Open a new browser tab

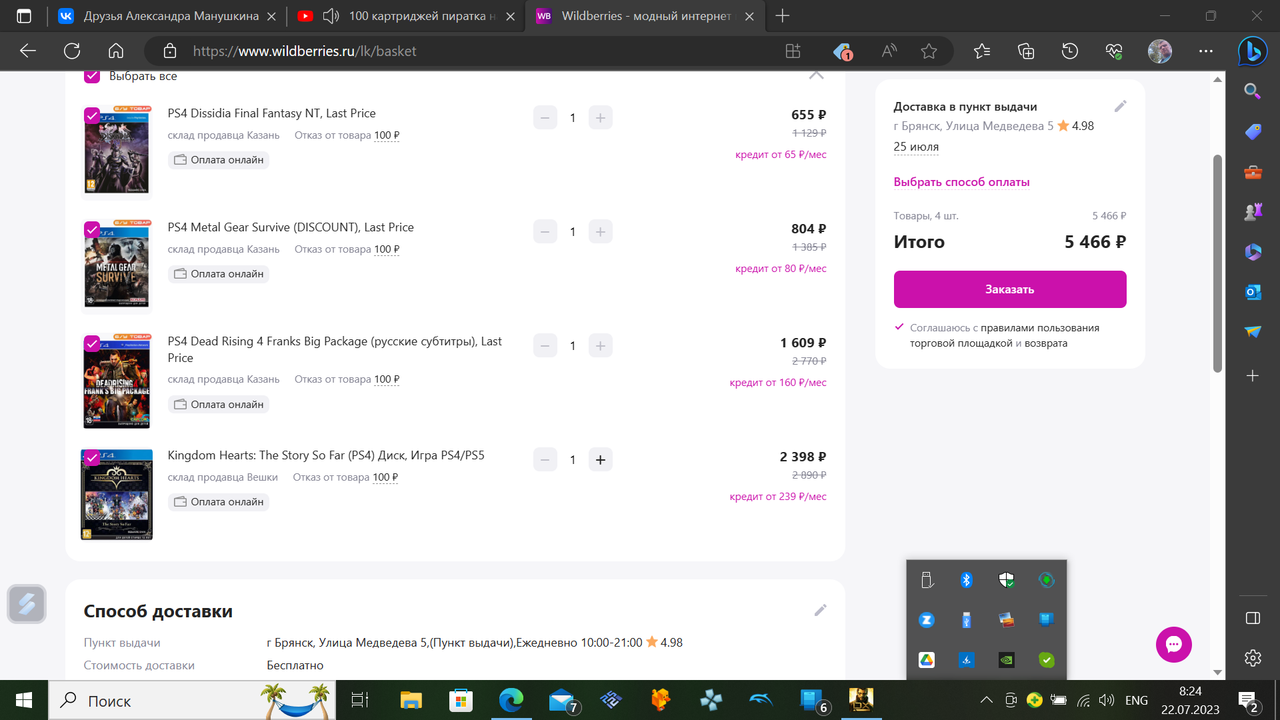pyautogui.click(x=783, y=16)
